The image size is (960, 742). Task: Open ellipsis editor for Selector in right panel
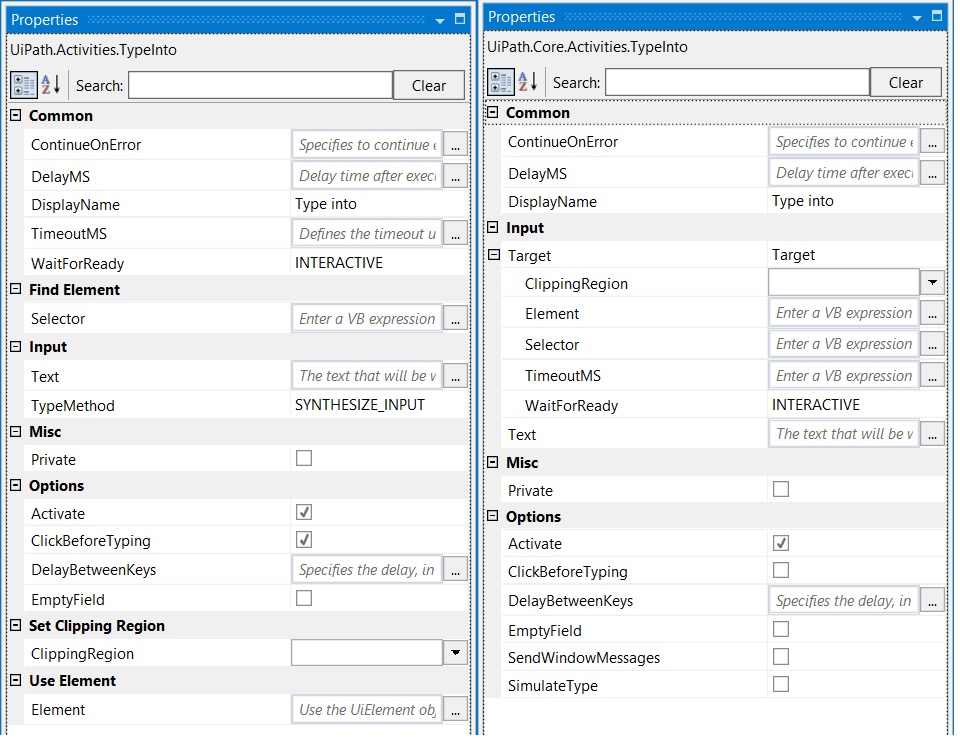click(932, 344)
